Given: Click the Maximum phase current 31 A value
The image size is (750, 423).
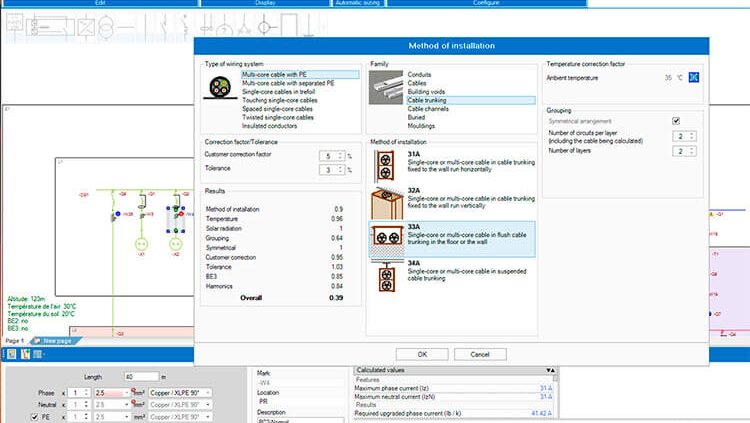Looking at the screenshot, I should pos(546,388).
